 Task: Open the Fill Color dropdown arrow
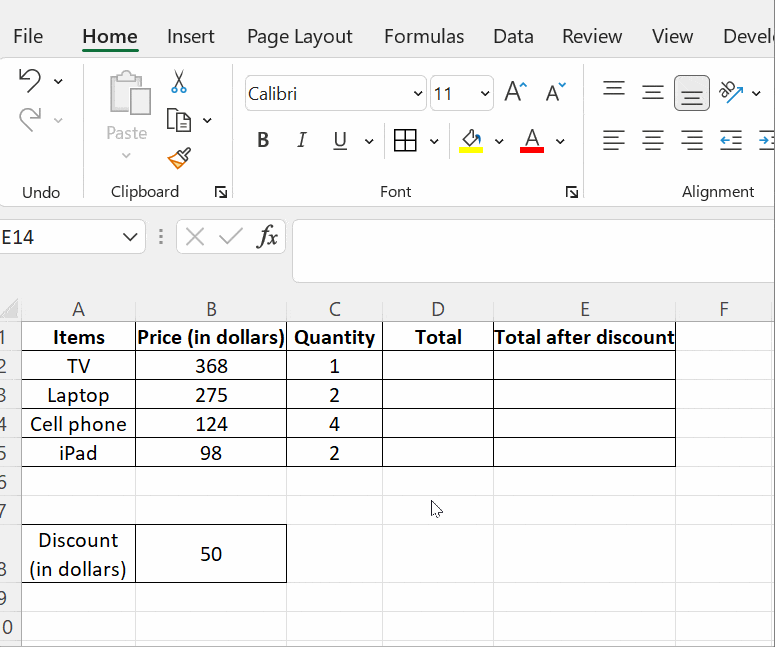click(x=499, y=141)
